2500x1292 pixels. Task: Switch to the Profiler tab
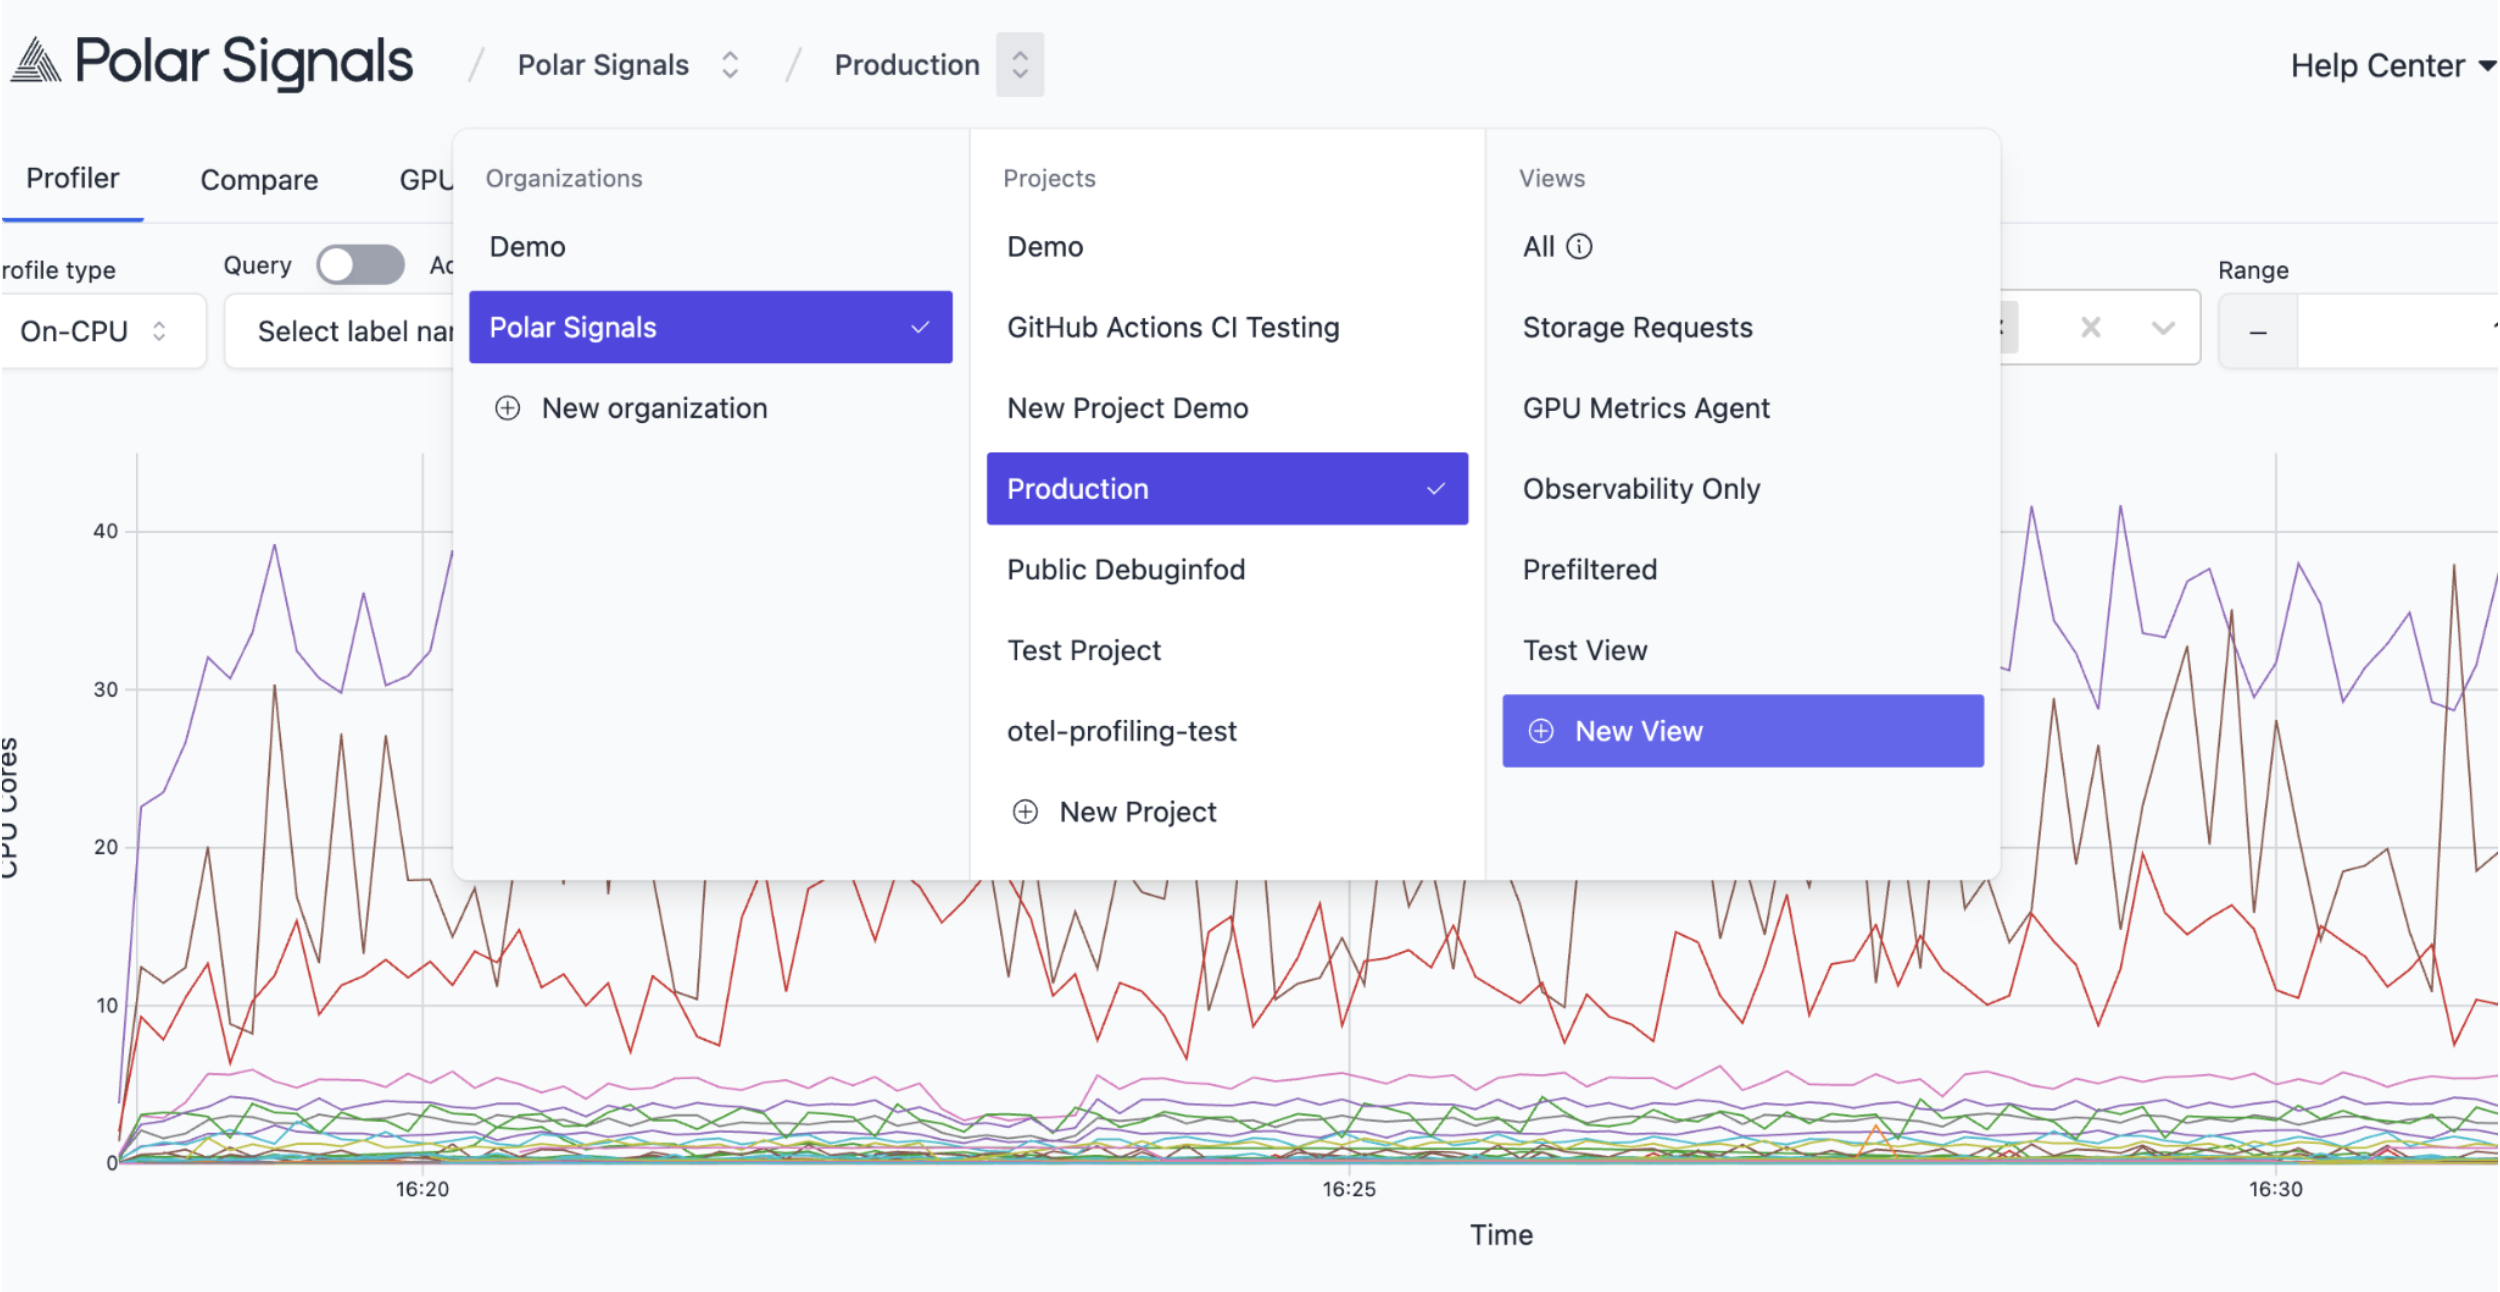click(73, 179)
